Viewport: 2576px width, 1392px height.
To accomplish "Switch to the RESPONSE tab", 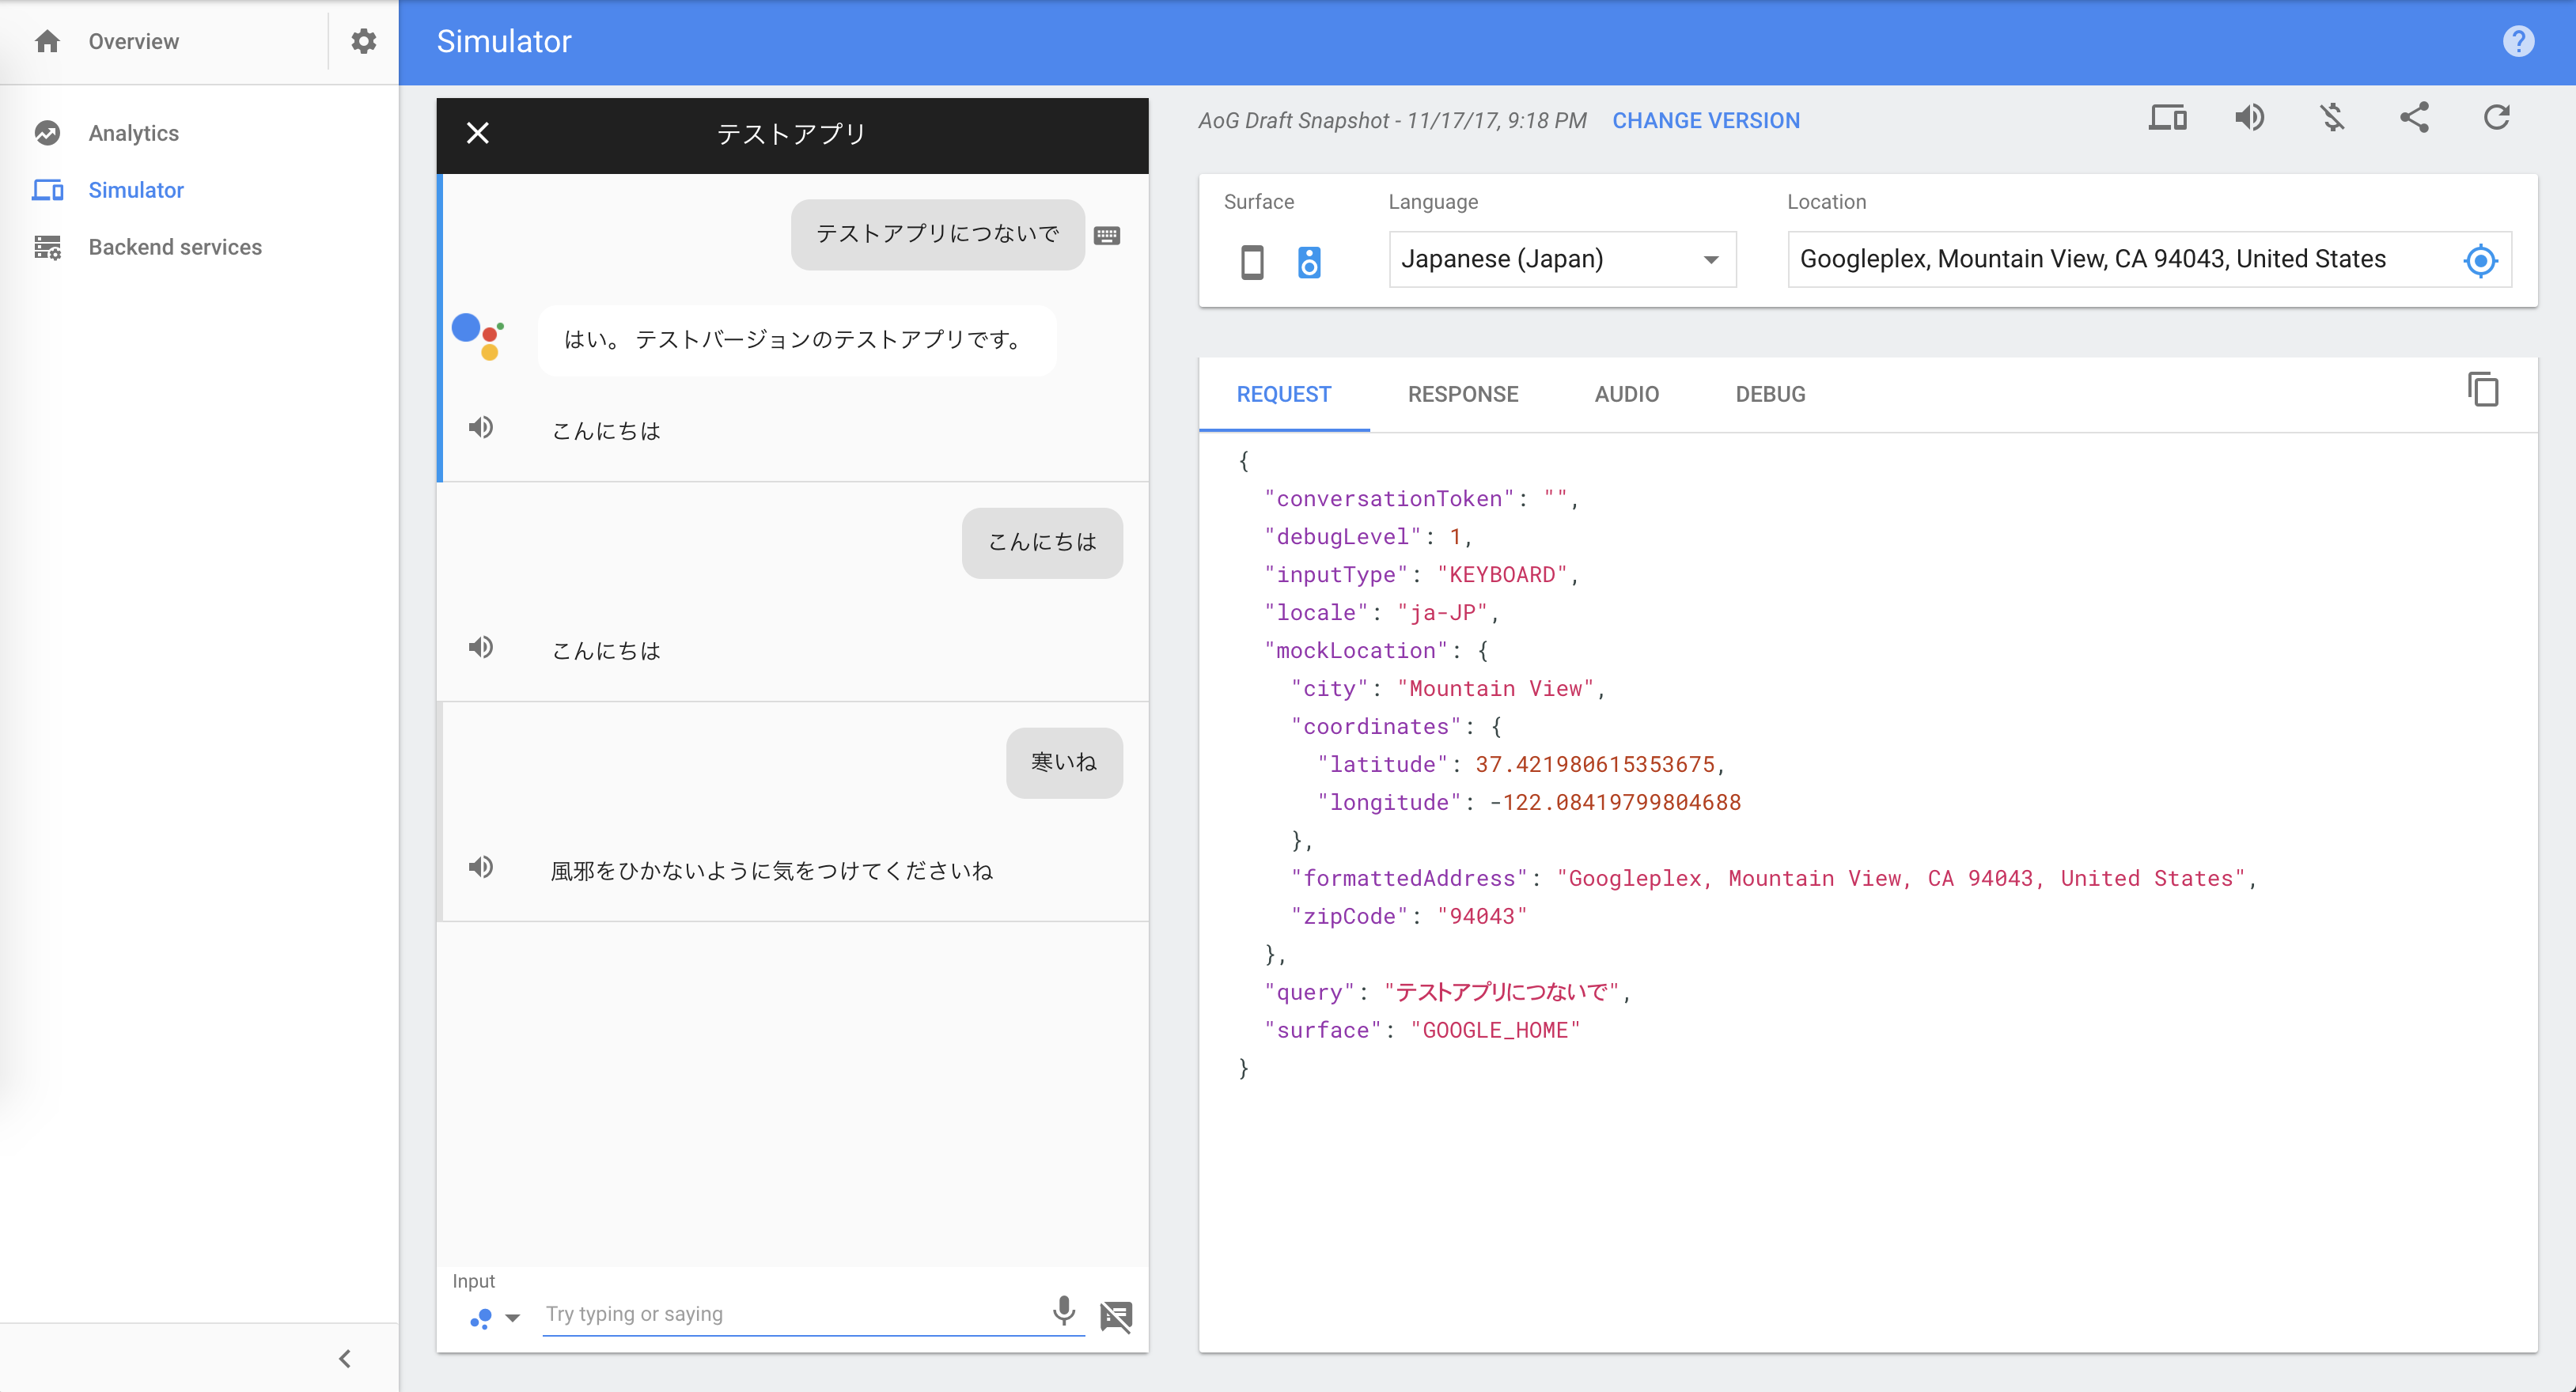I will (1464, 392).
